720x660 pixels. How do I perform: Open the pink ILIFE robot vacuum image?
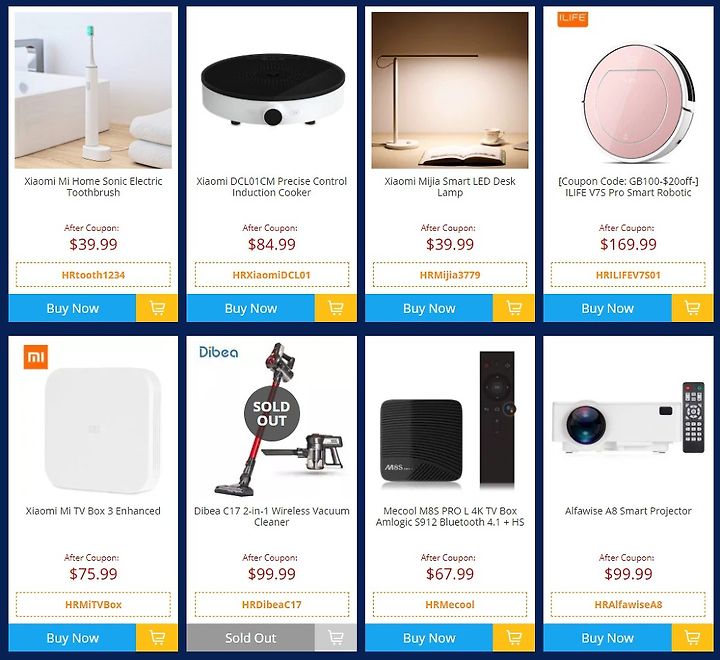coord(639,103)
